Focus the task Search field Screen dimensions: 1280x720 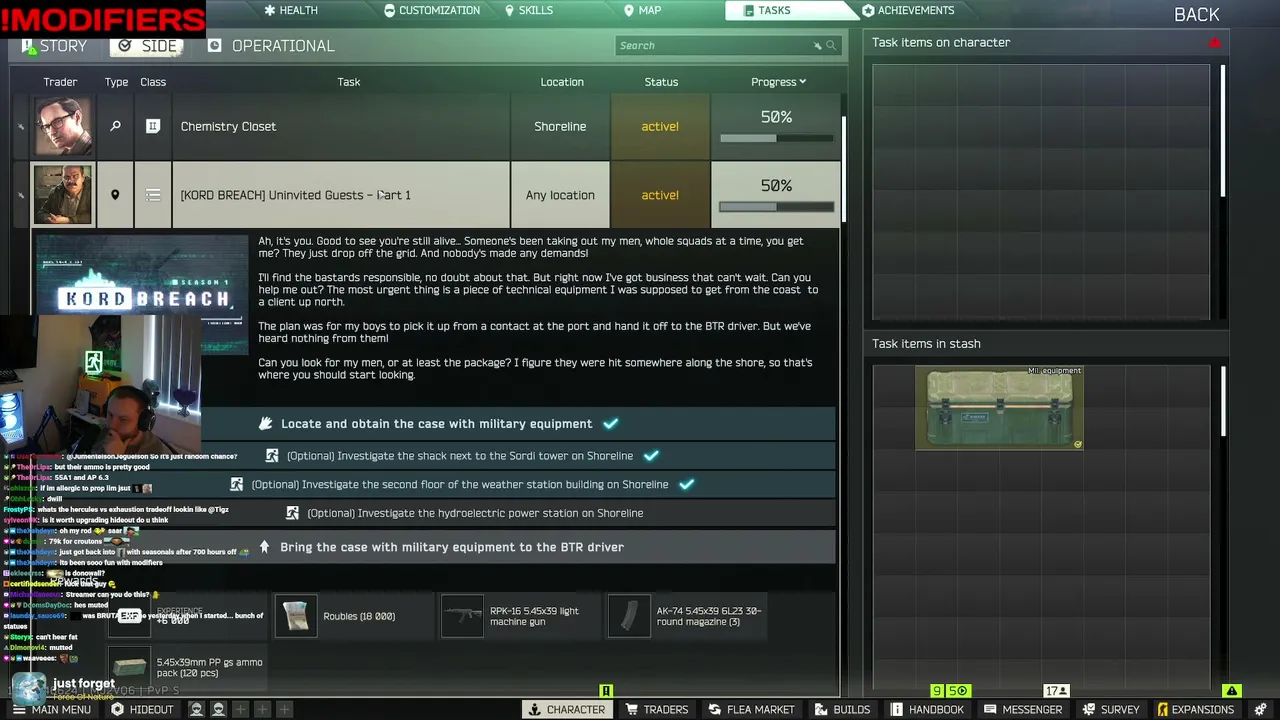pos(727,45)
